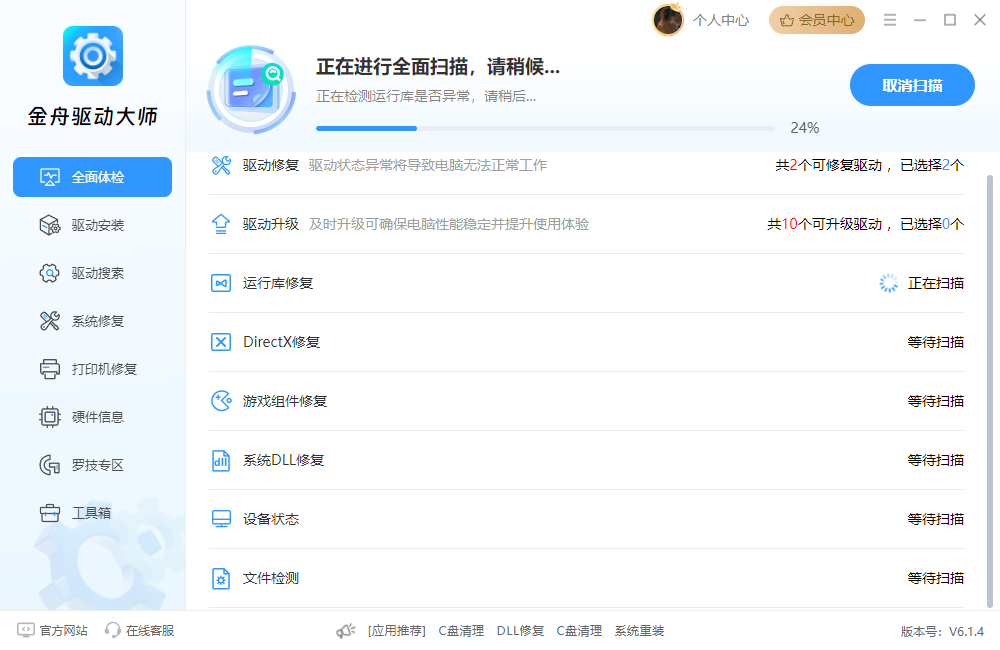Cancel the scan with 取消扫描
The height and width of the screenshot is (650, 1000).
click(x=912, y=85)
